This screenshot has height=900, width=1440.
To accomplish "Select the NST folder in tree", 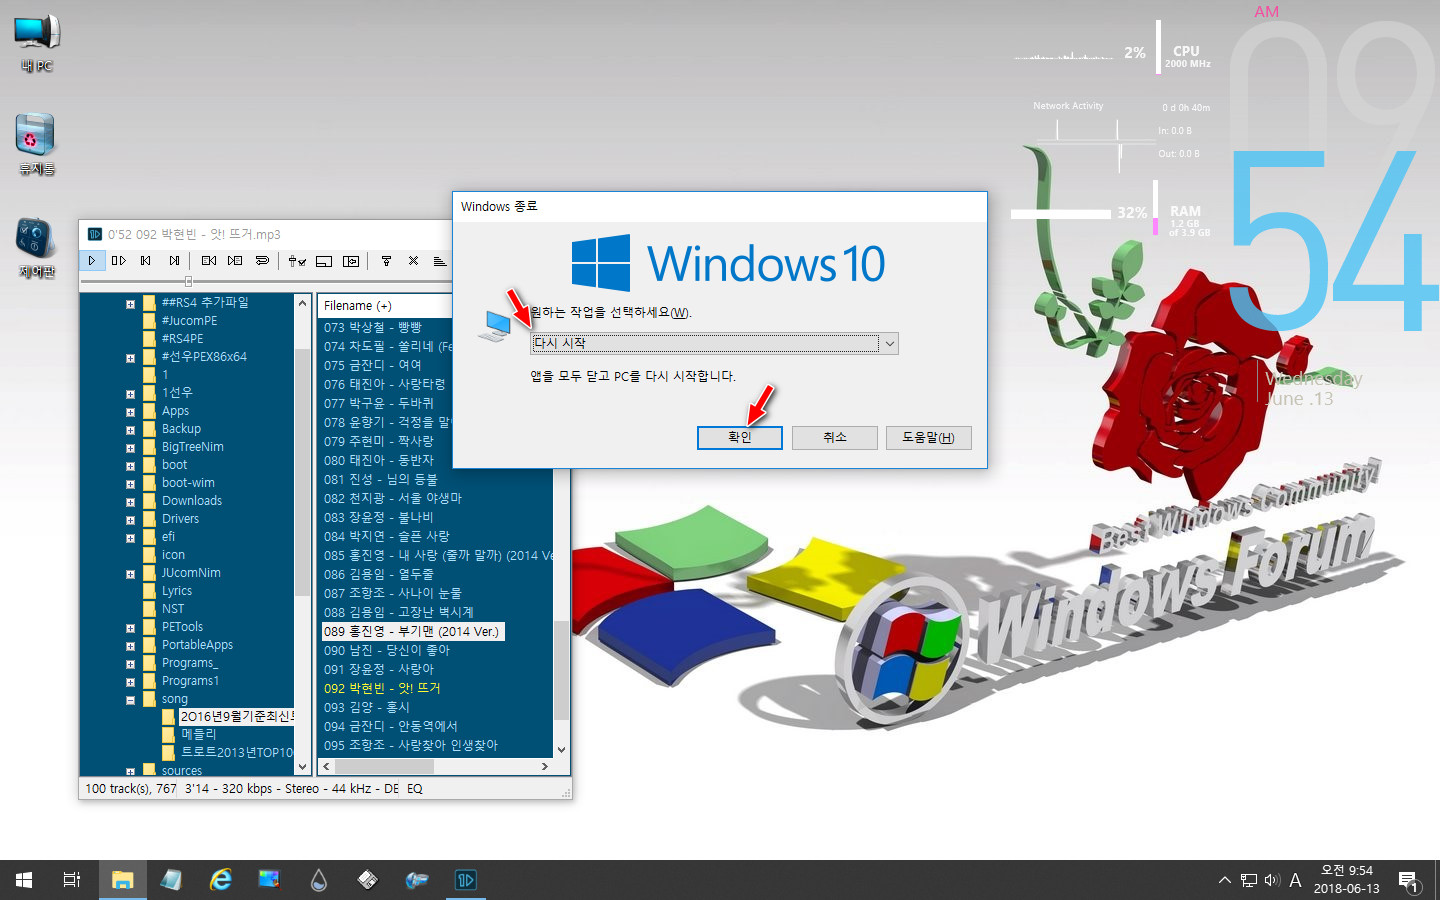I will click(x=173, y=609).
